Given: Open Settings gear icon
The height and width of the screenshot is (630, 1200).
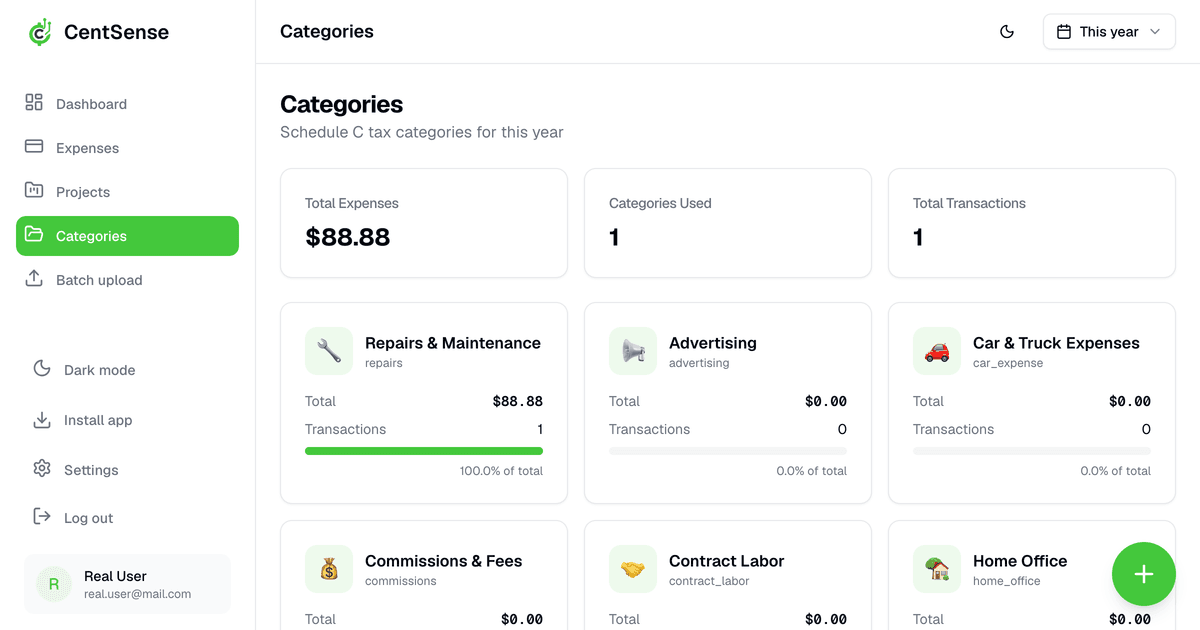Looking at the screenshot, I should click(42, 469).
